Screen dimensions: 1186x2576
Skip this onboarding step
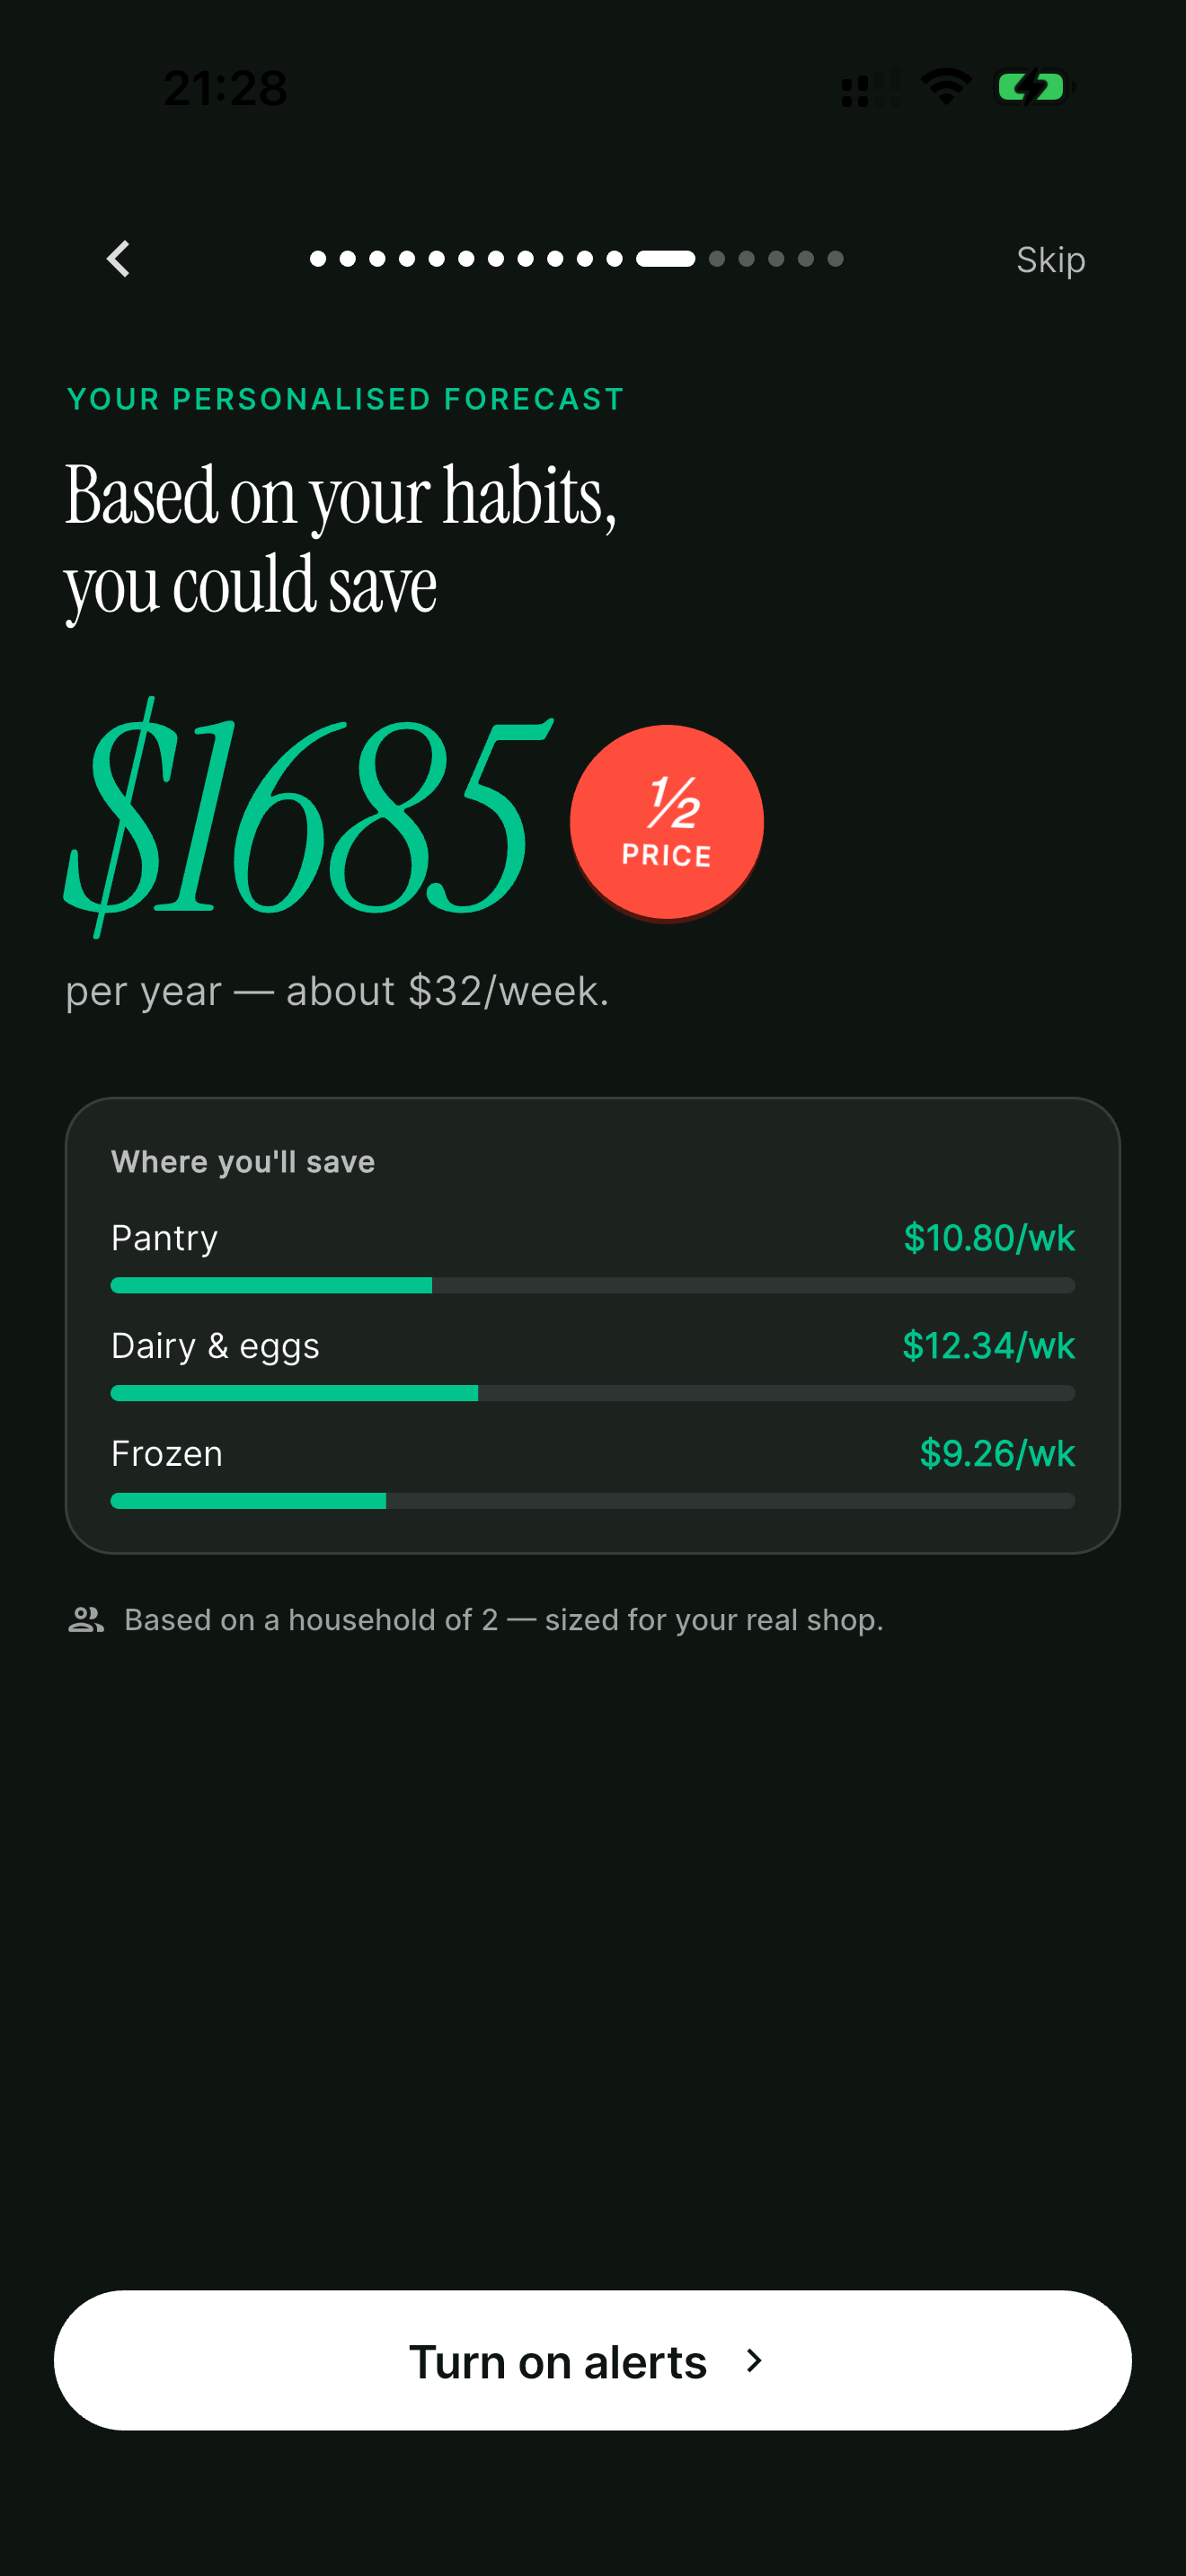click(x=1050, y=260)
